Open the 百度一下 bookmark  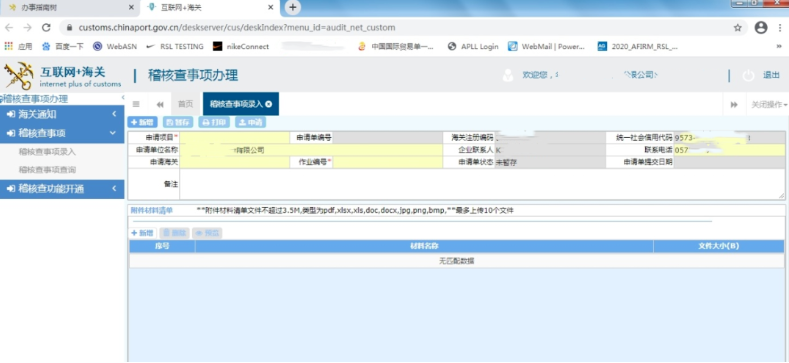[63, 46]
